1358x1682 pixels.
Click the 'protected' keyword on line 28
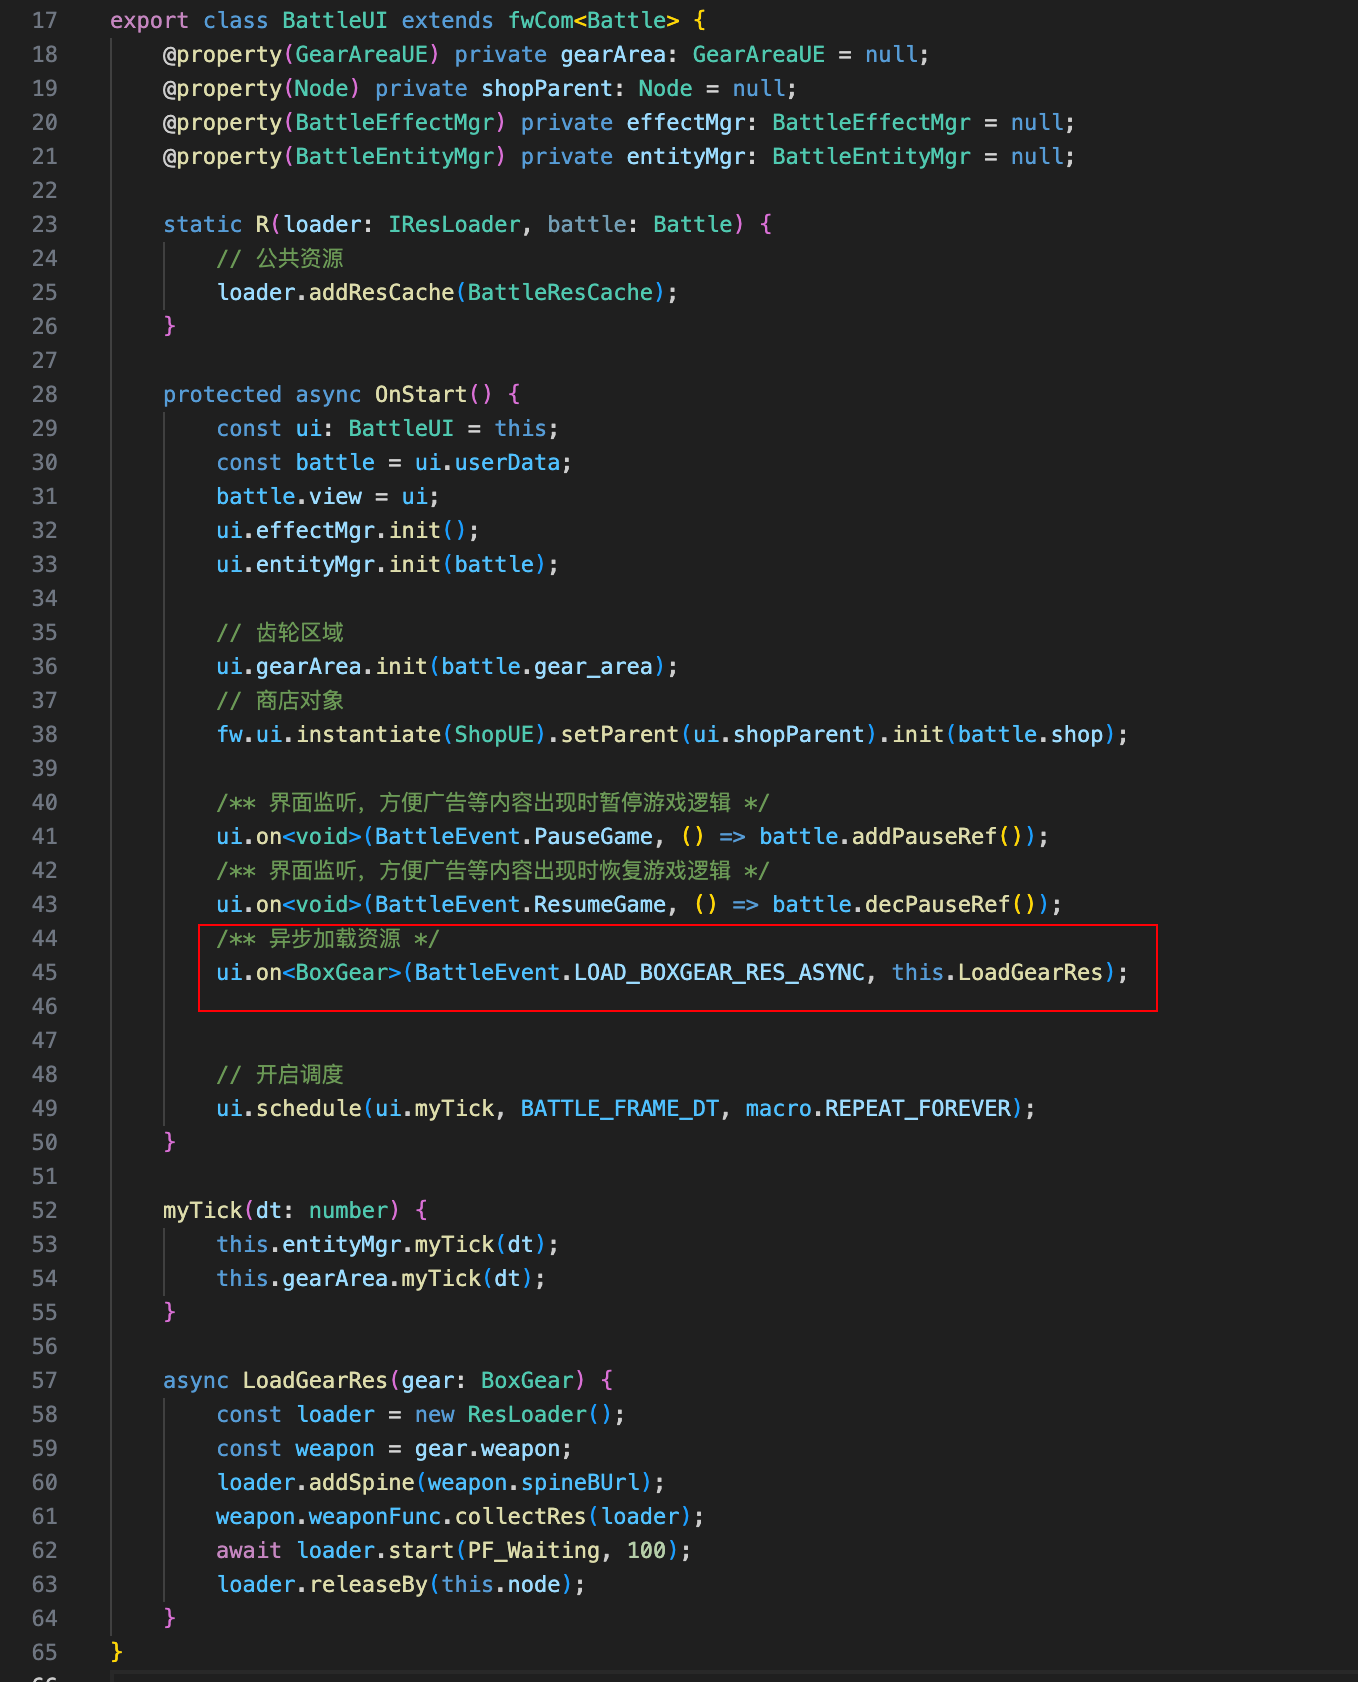click(222, 394)
